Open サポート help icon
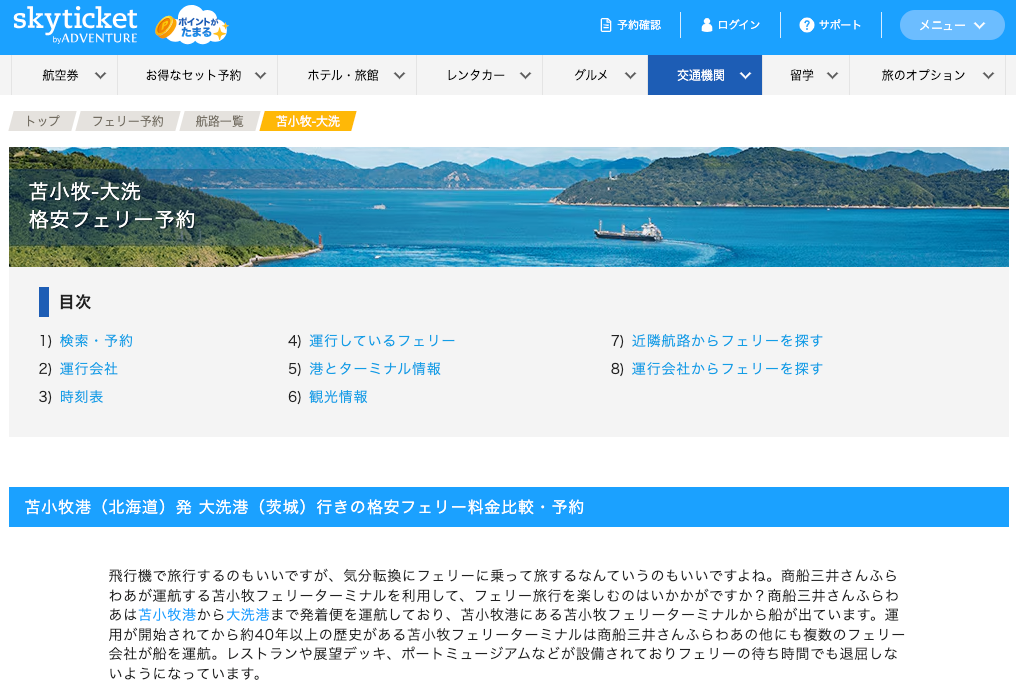Screen dimensions: 1016x691 click(807, 25)
